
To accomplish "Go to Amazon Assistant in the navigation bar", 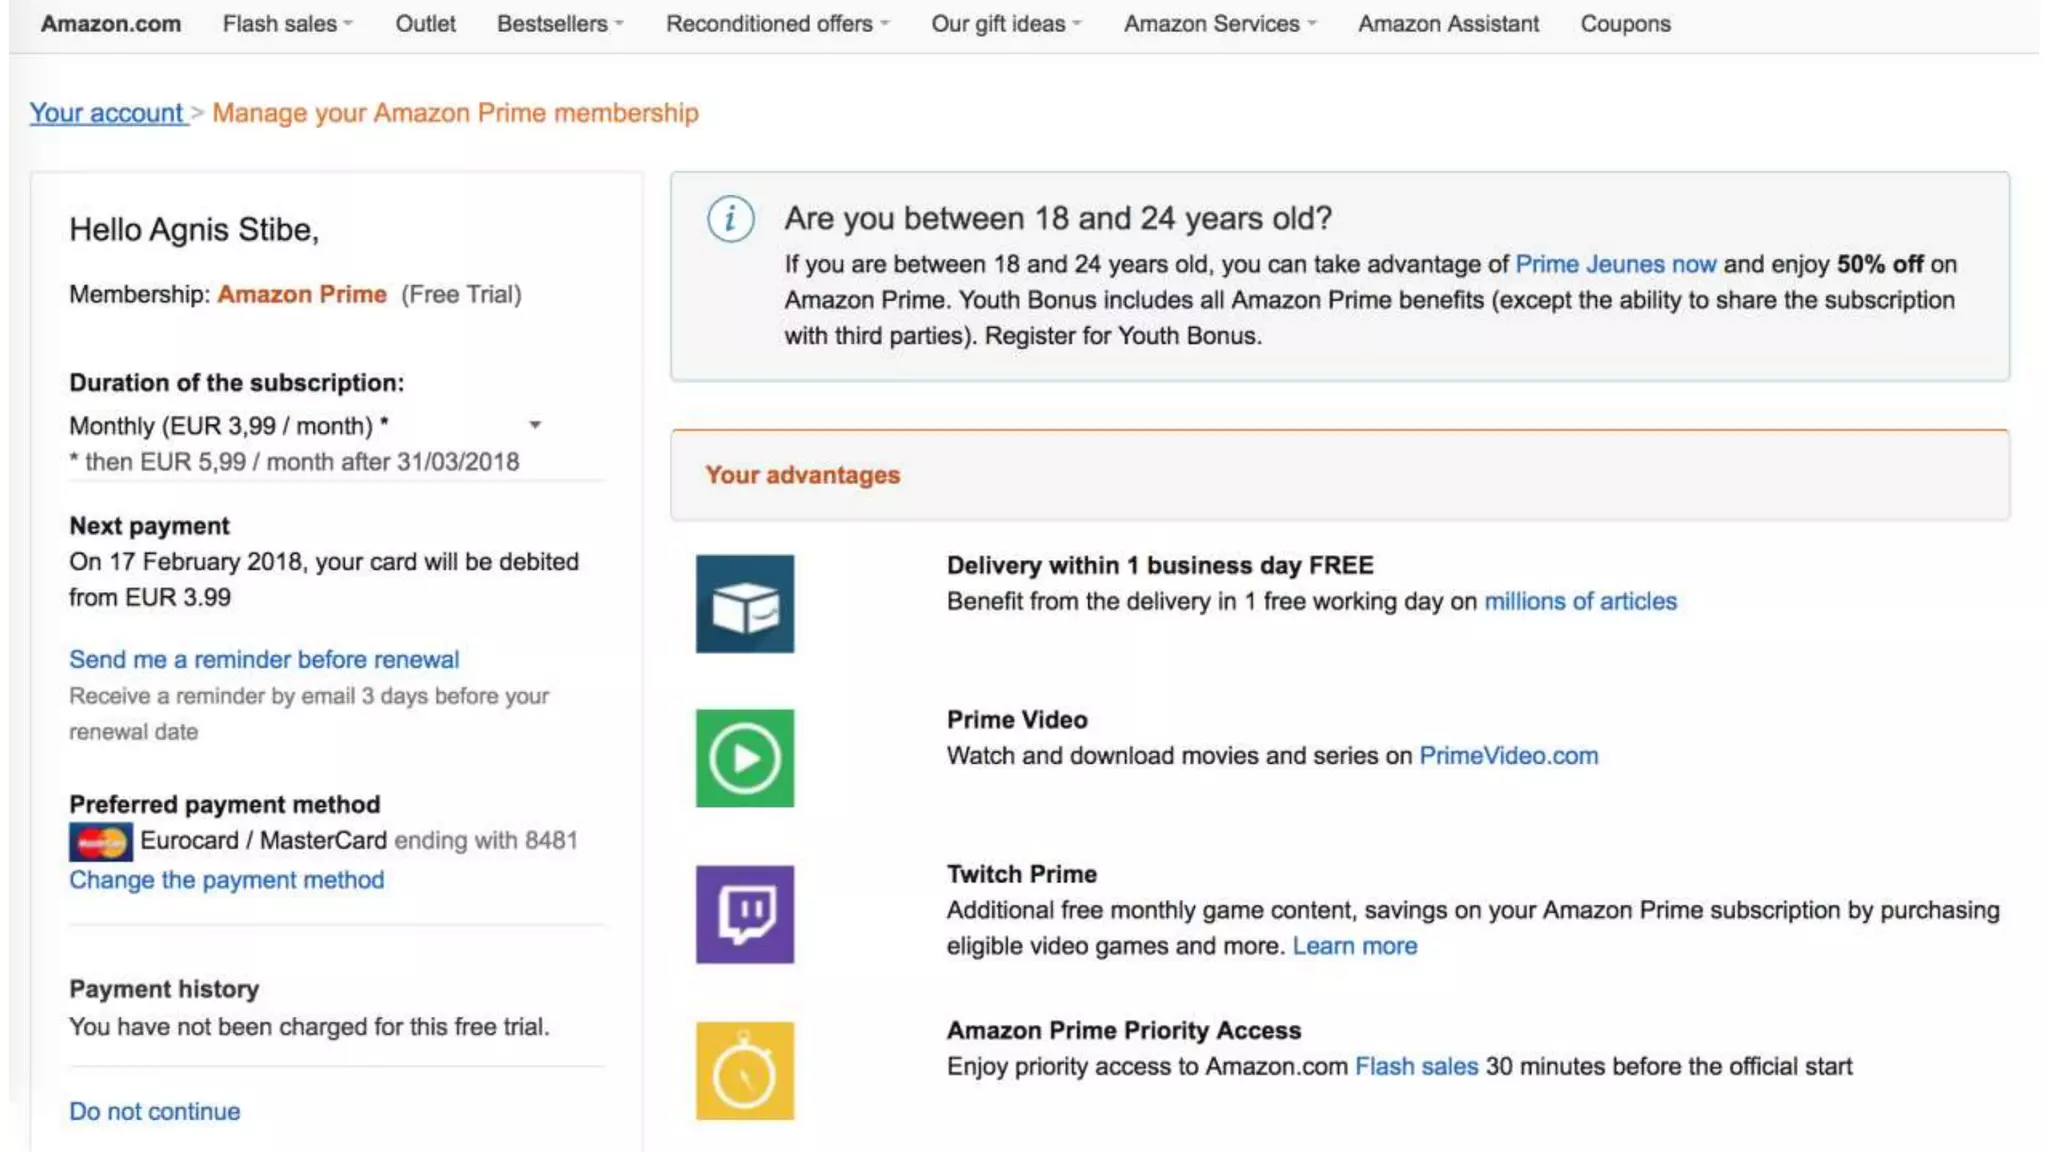I will coord(1448,24).
